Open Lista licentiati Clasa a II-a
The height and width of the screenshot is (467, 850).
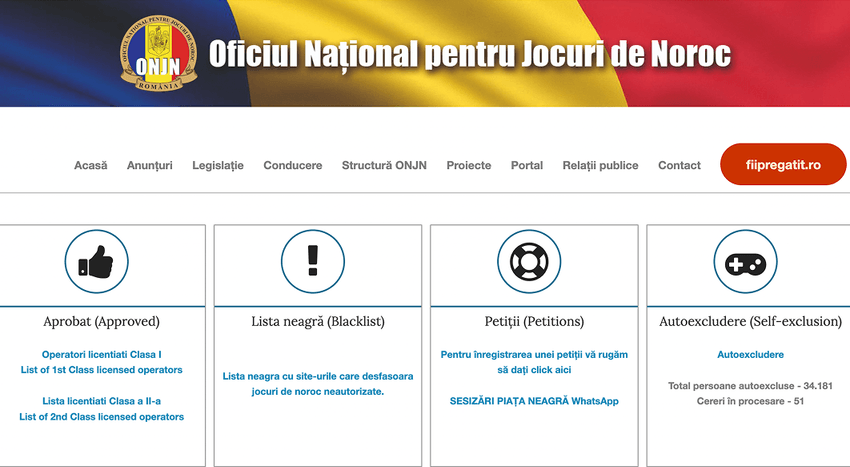101,408
